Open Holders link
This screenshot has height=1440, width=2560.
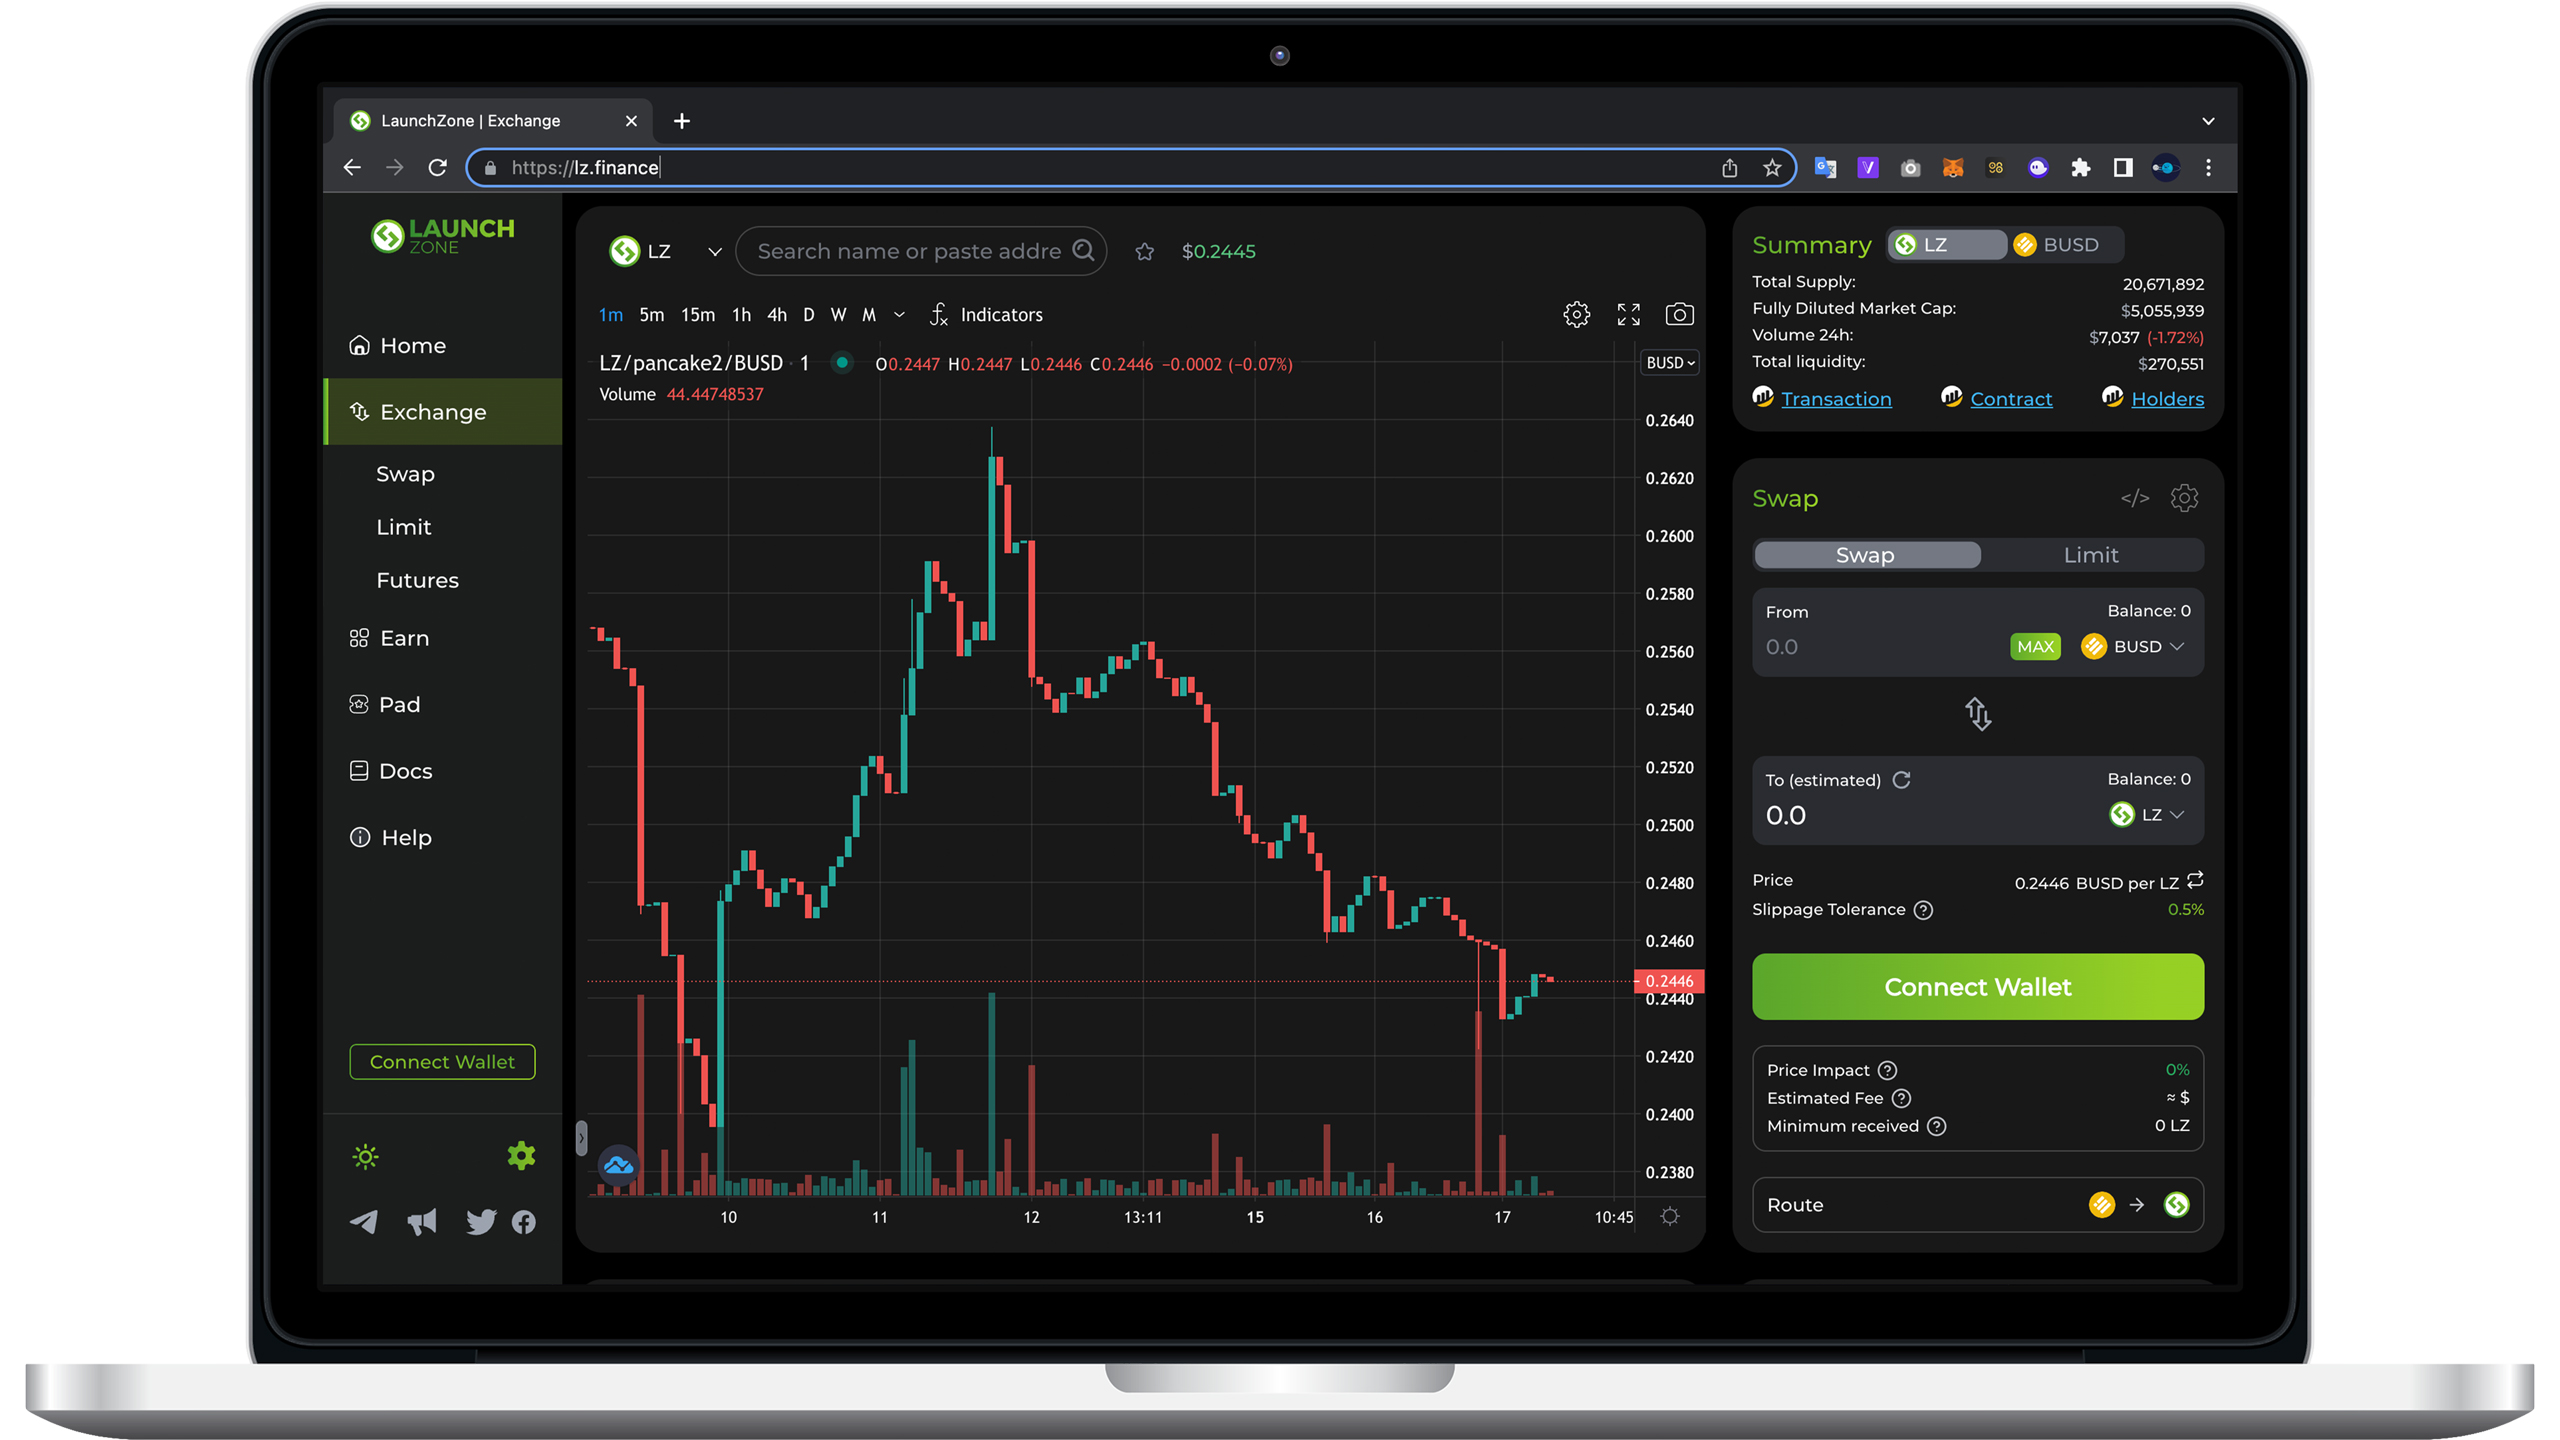(2167, 399)
